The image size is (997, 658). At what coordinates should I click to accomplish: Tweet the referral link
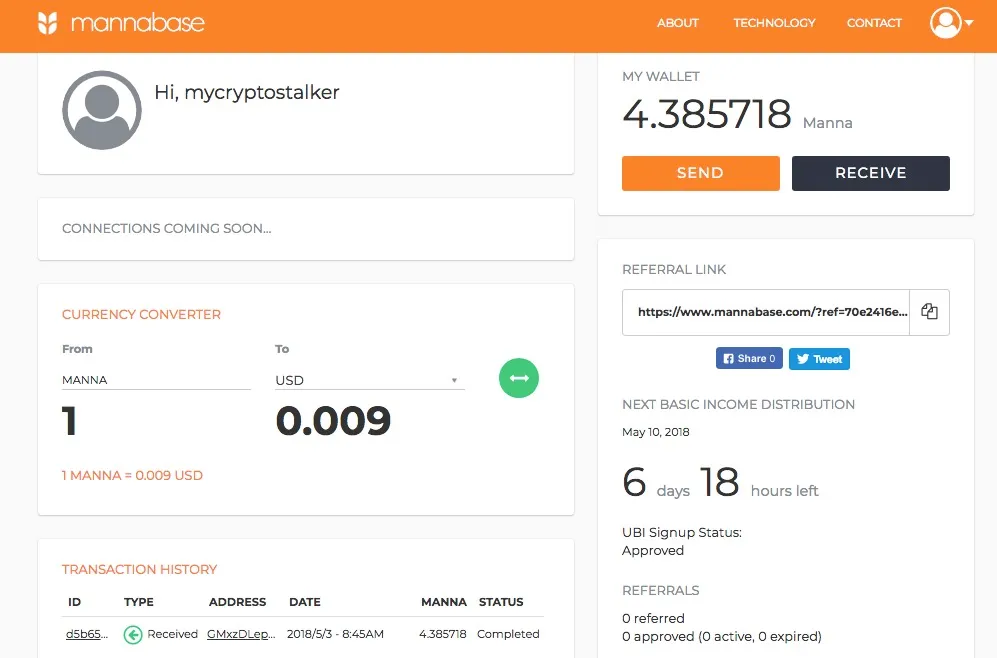coord(819,359)
